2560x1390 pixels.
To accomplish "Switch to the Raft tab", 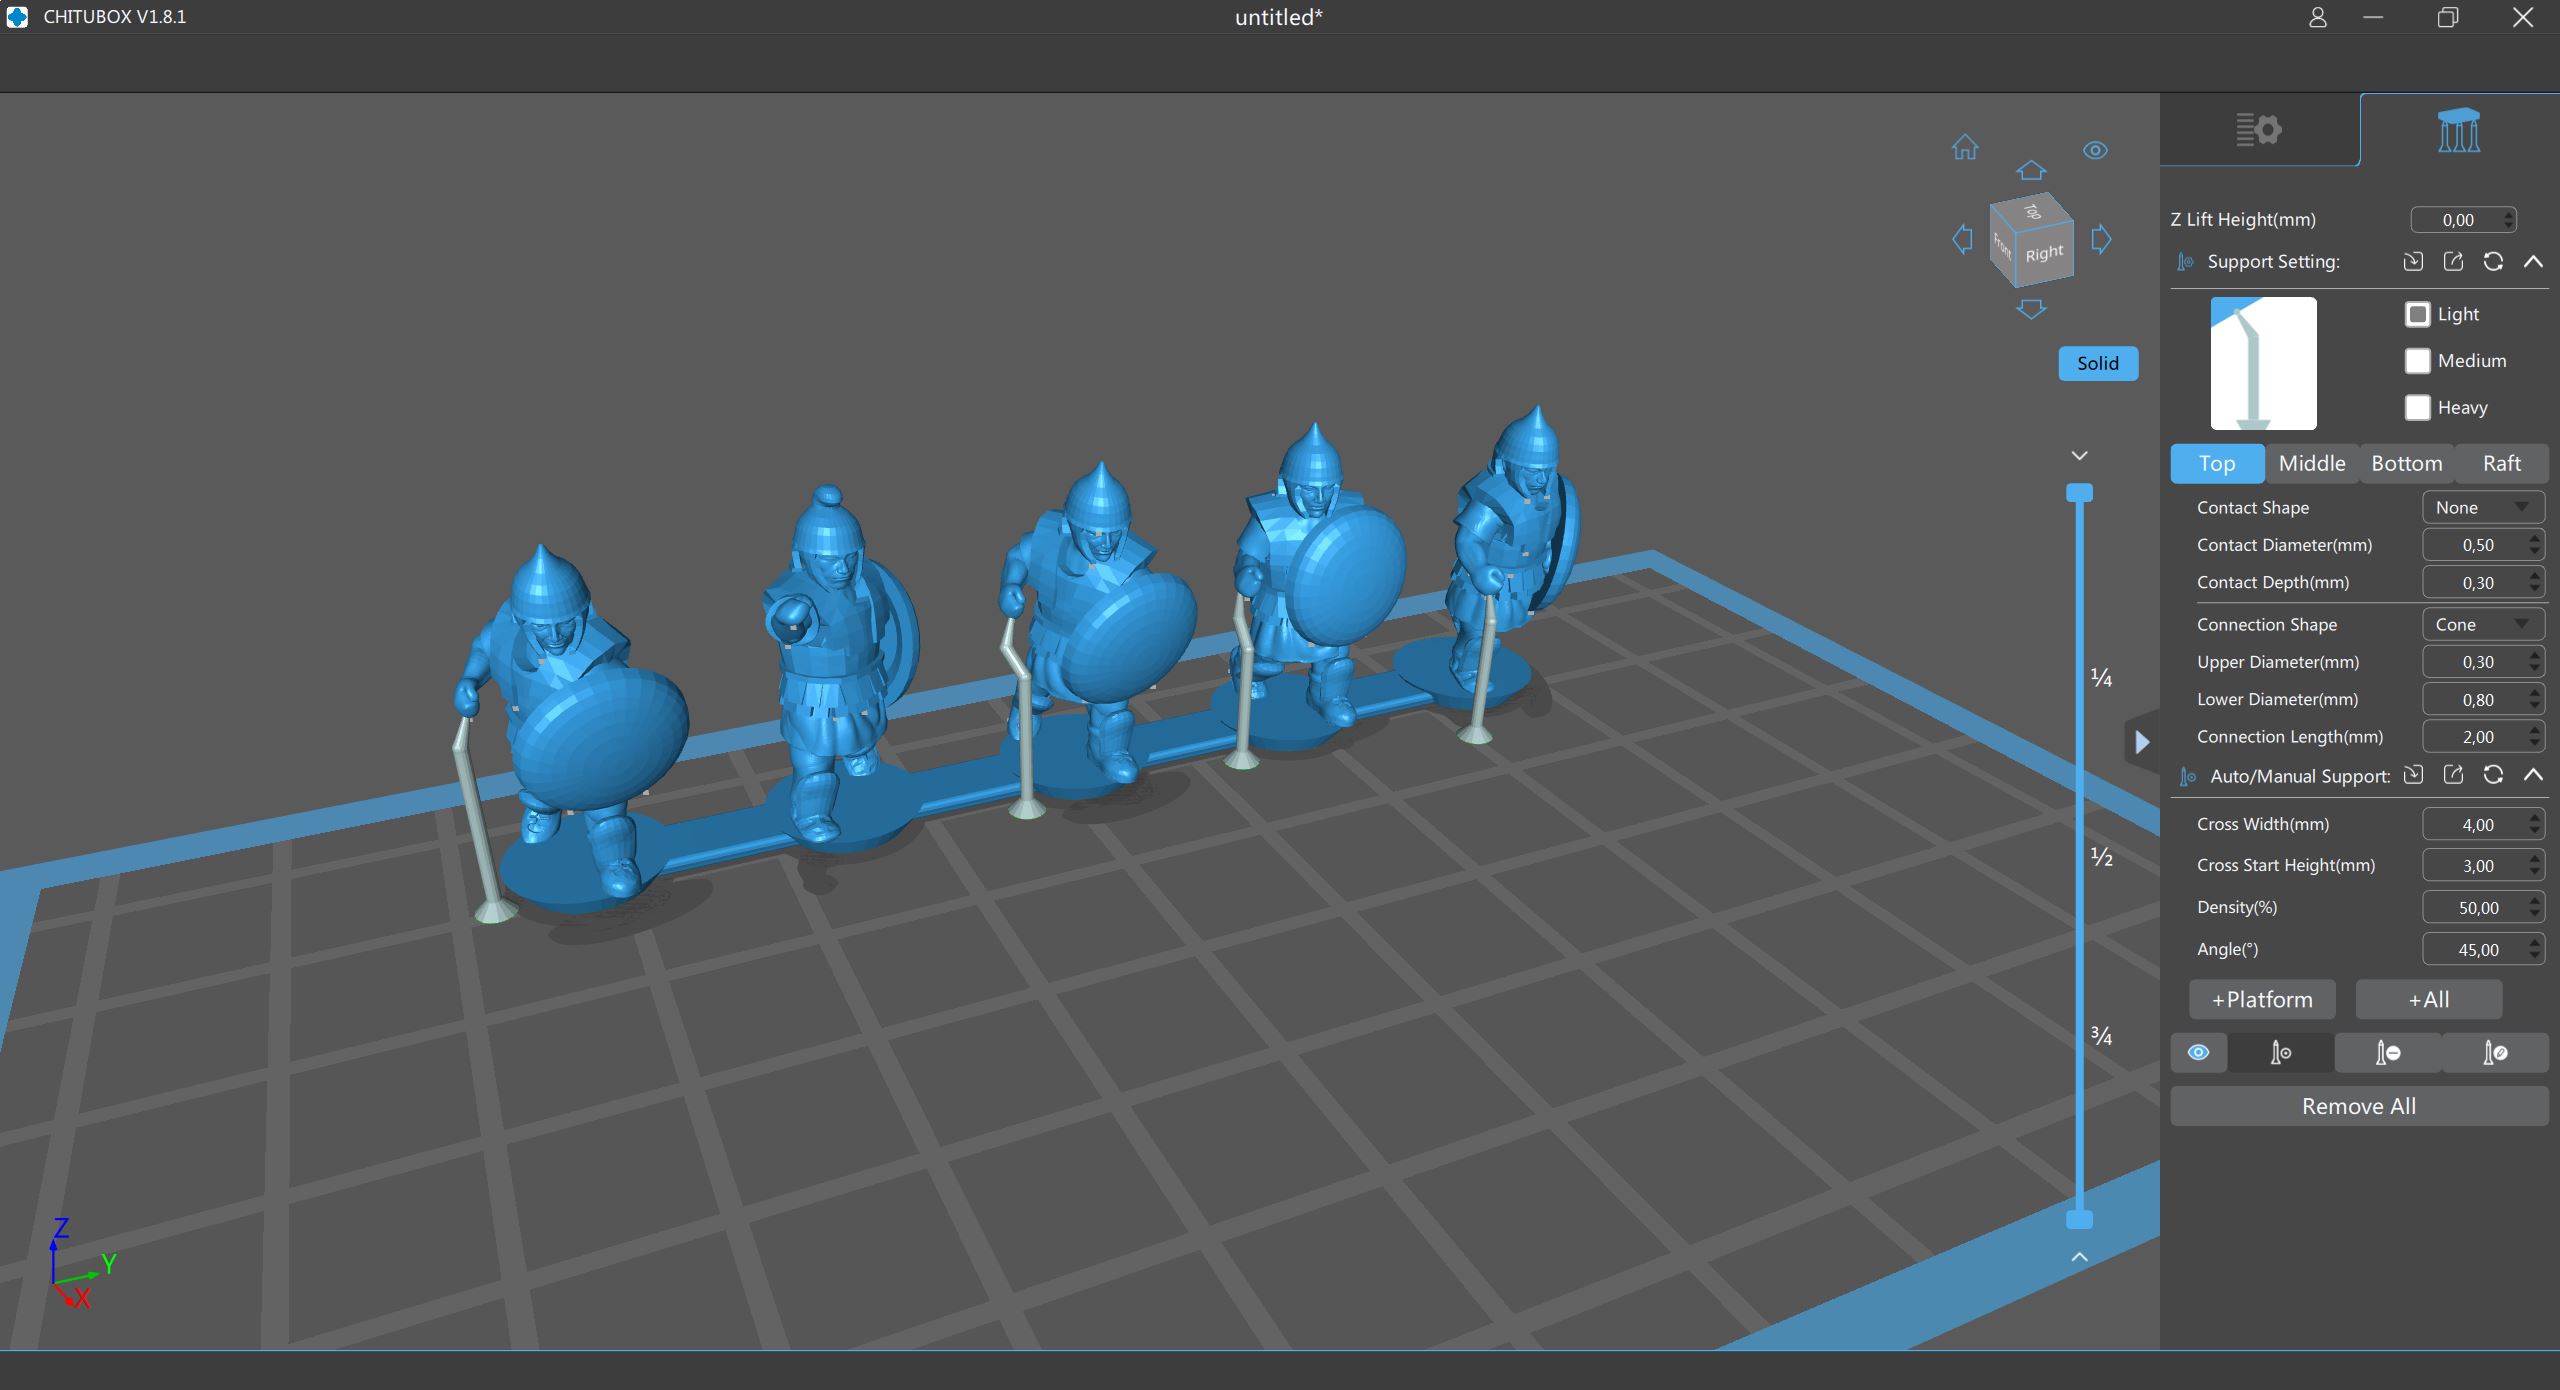I will pyautogui.click(x=2501, y=464).
